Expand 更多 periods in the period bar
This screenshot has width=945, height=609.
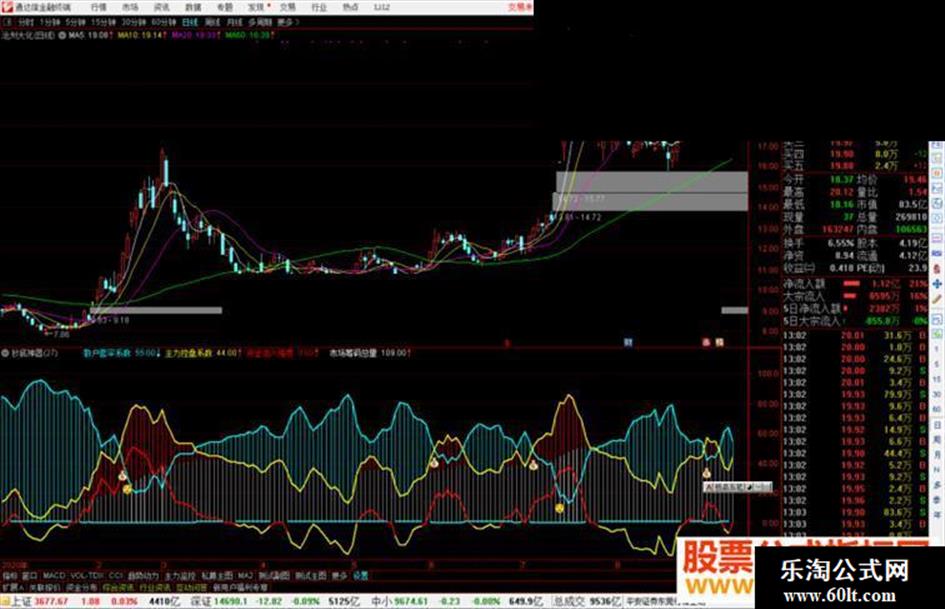(287, 22)
